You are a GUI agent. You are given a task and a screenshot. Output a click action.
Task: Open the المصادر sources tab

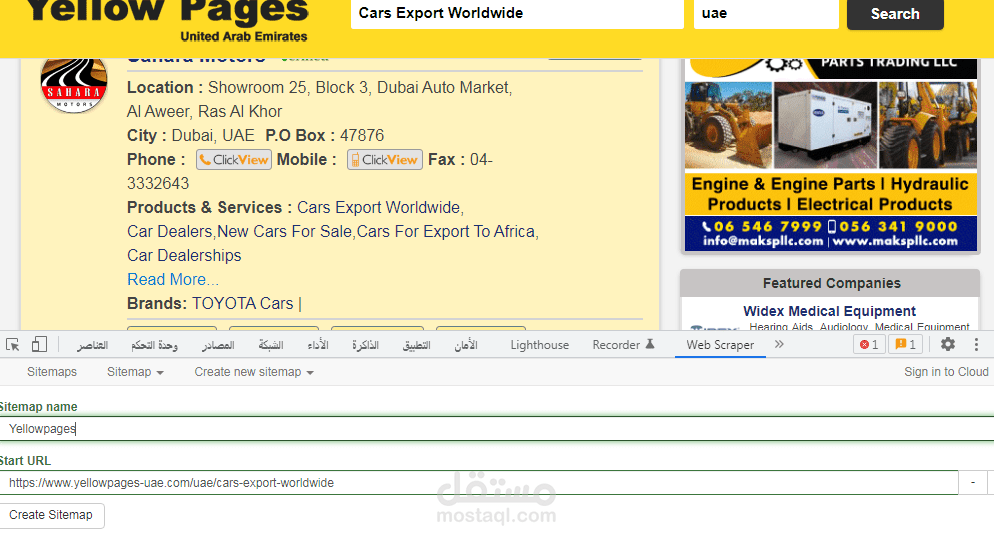point(218,345)
